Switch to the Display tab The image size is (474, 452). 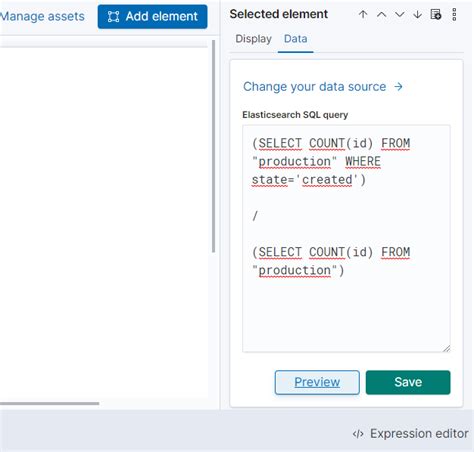253,39
